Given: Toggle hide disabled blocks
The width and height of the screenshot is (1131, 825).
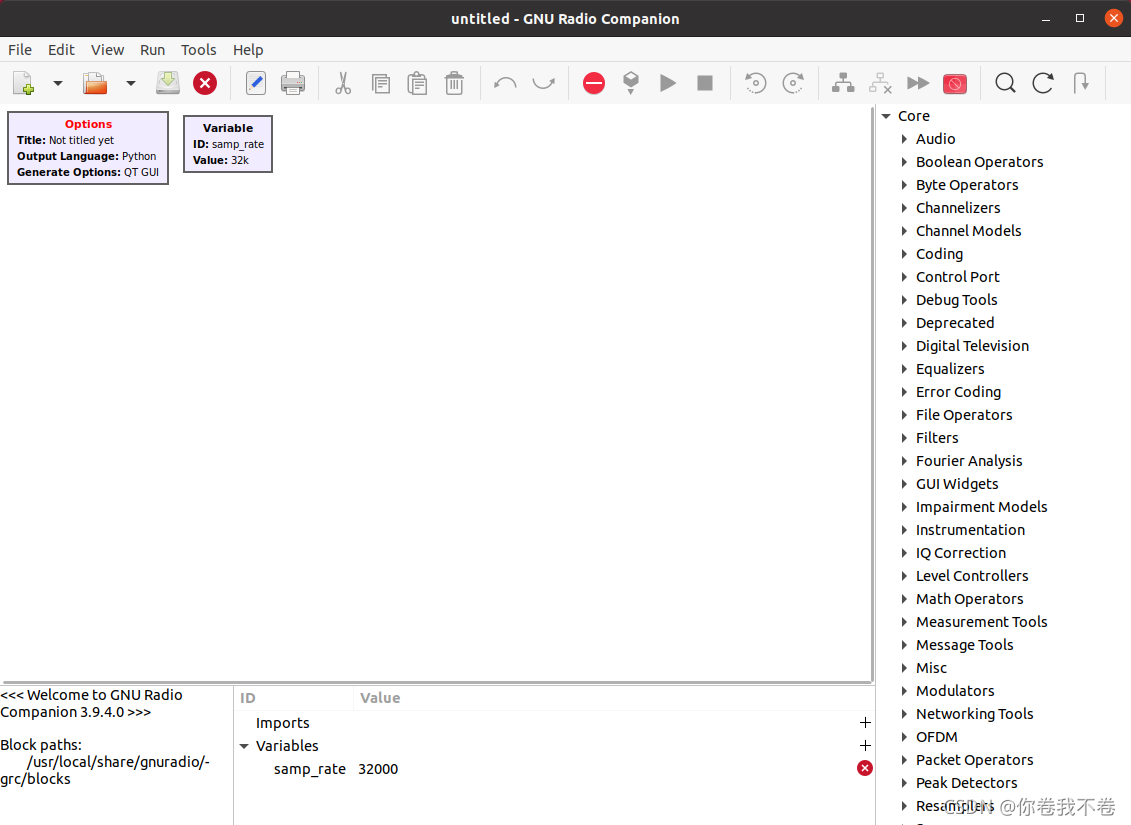Looking at the screenshot, I should click(954, 84).
